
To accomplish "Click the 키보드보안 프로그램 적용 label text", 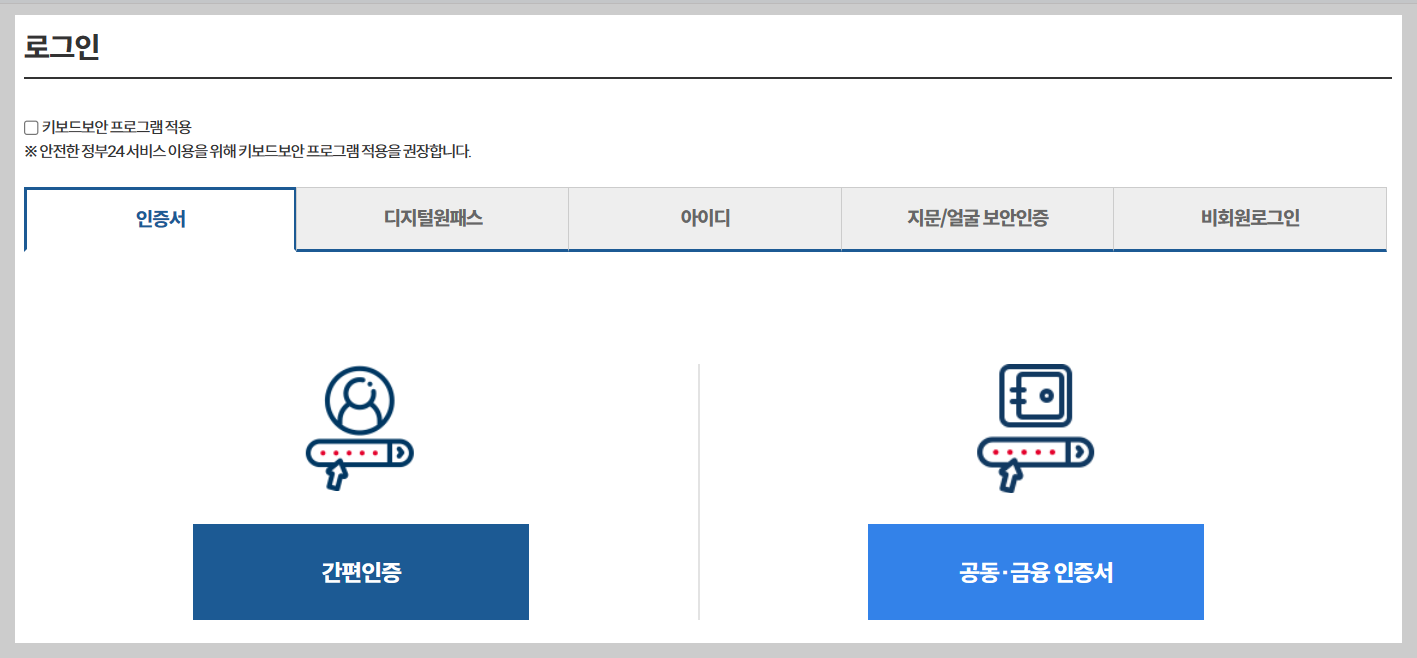I will [x=116, y=128].
